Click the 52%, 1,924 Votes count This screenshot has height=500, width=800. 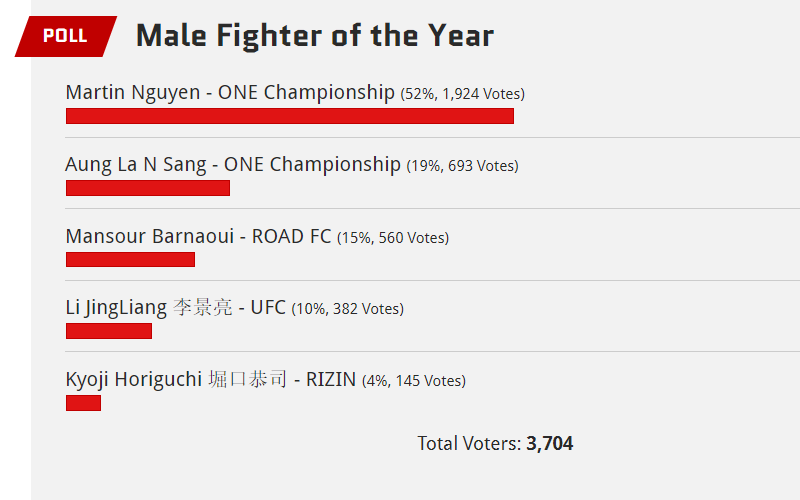point(462,94)
